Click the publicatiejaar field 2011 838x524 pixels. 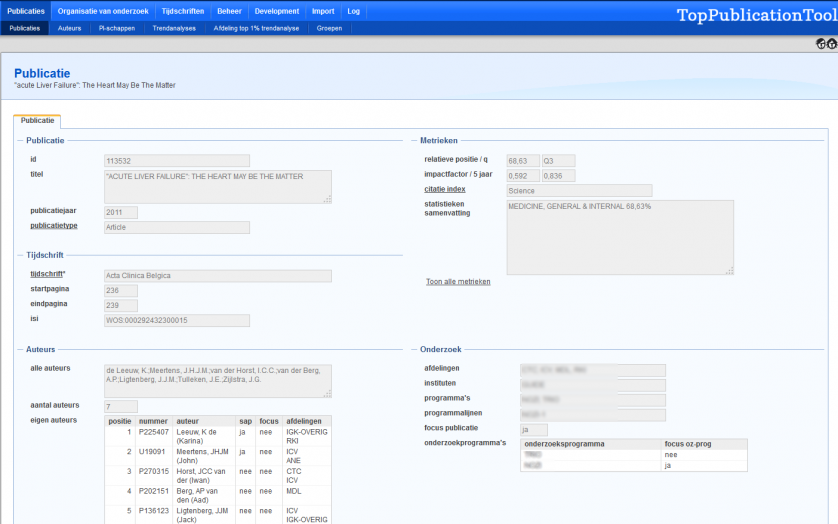click(x=121, y=212)
